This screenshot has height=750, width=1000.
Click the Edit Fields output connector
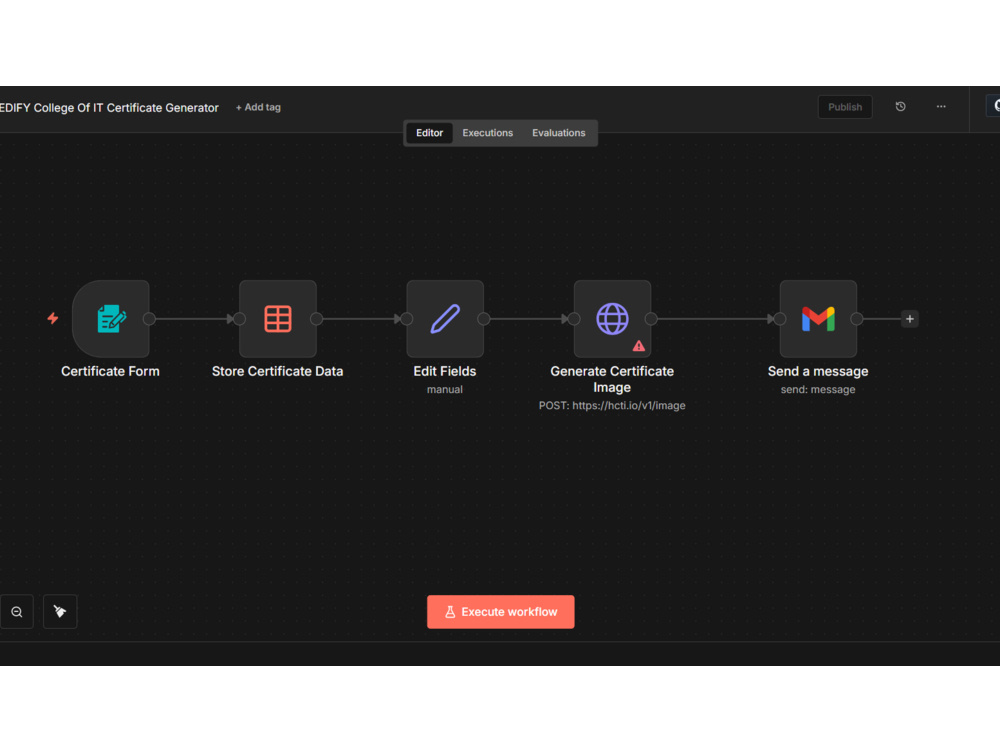click(x=483, y=319)
